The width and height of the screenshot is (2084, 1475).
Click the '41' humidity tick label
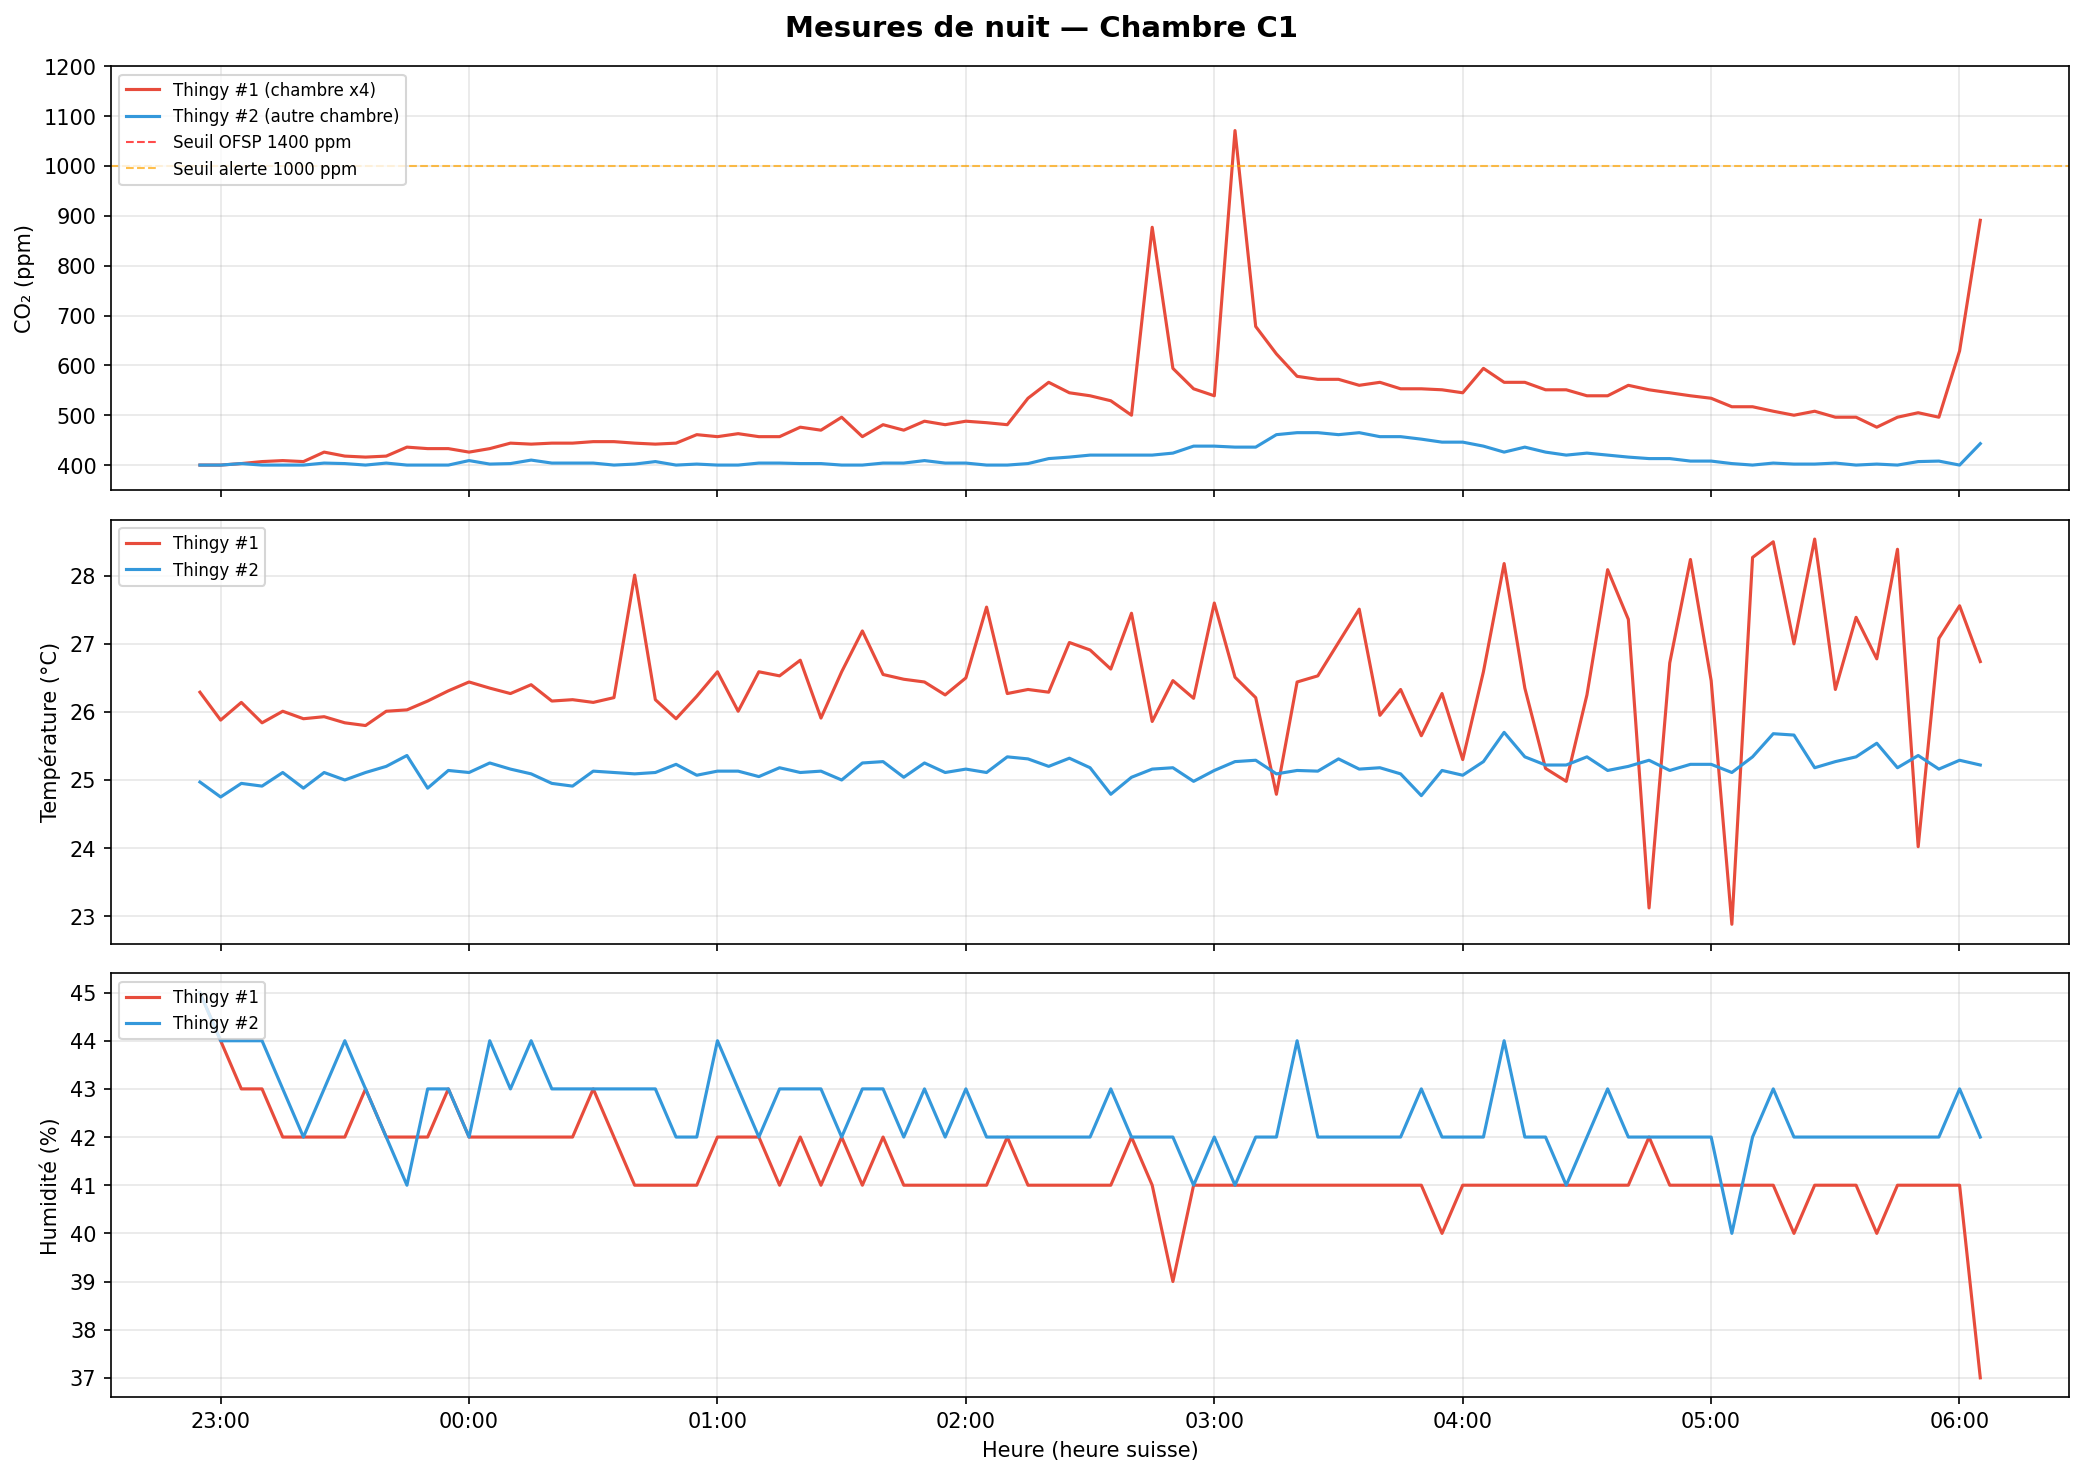pos(83,1186)
